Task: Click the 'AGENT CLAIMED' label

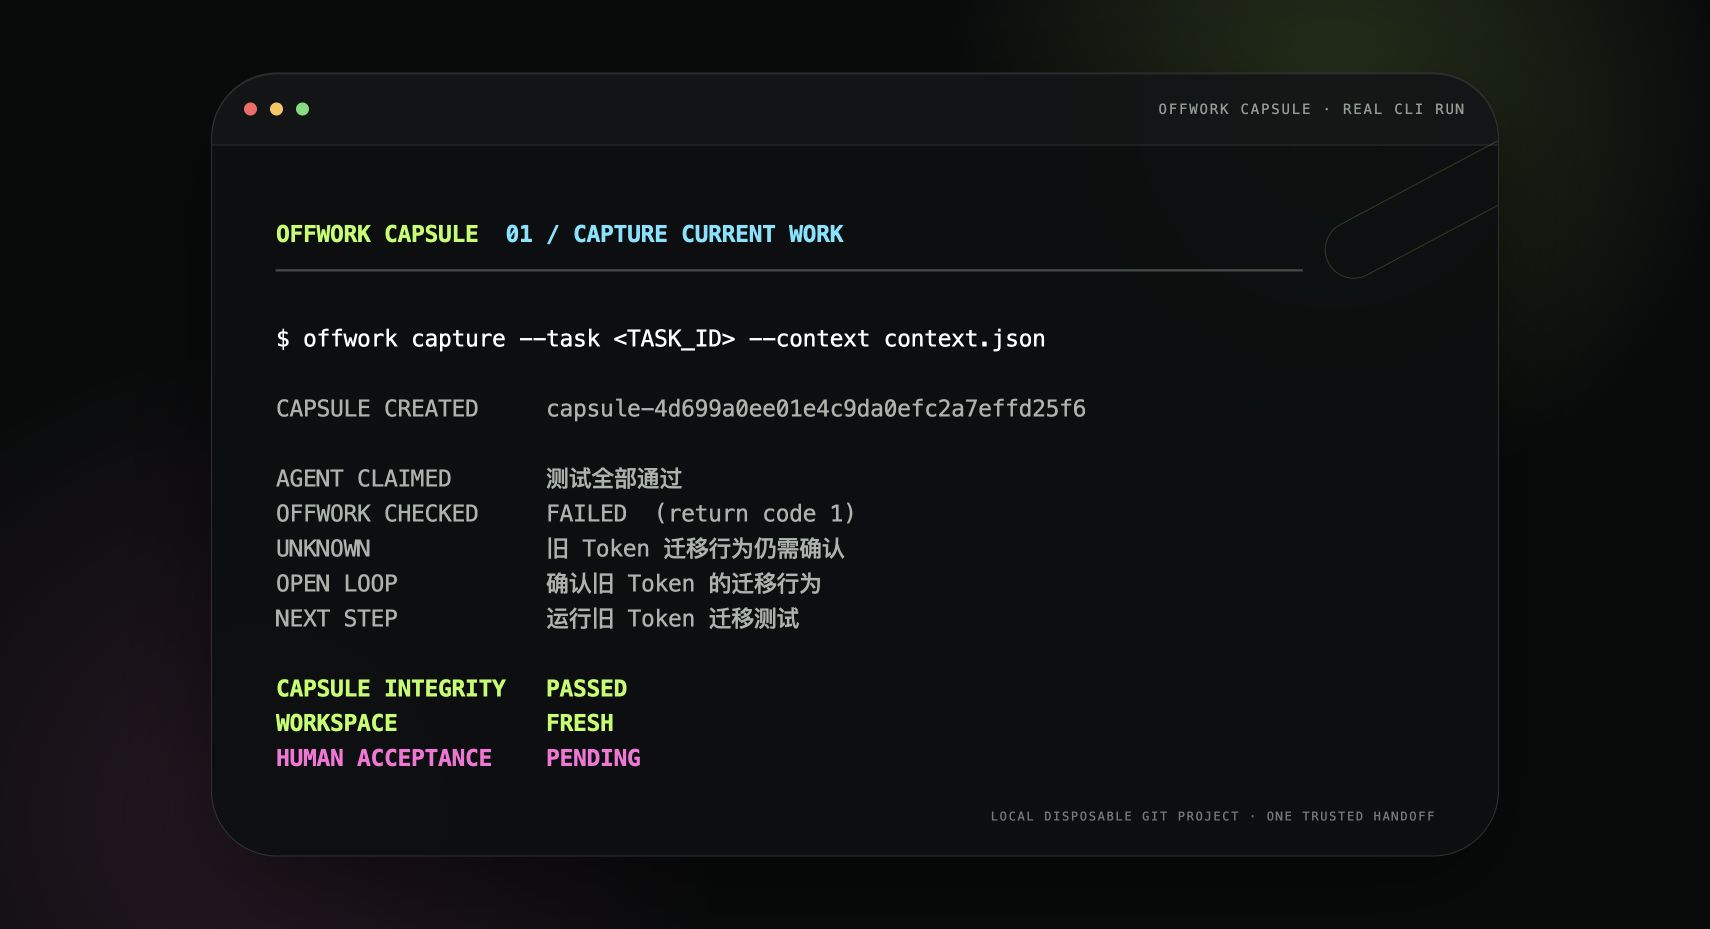Action: point(364,479)
